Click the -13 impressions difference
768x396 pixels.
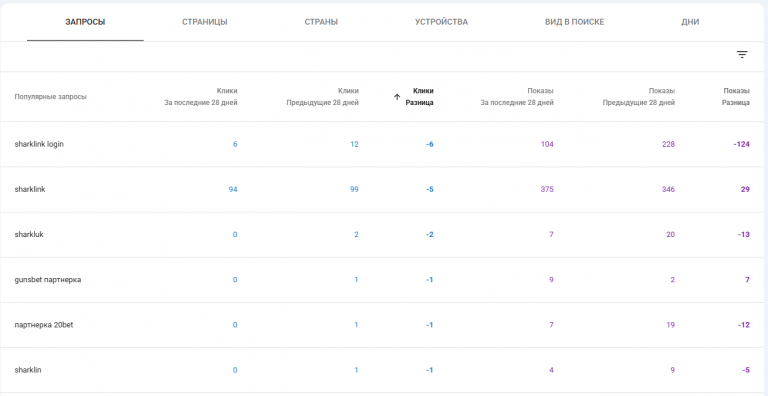(x=744, y=234)
